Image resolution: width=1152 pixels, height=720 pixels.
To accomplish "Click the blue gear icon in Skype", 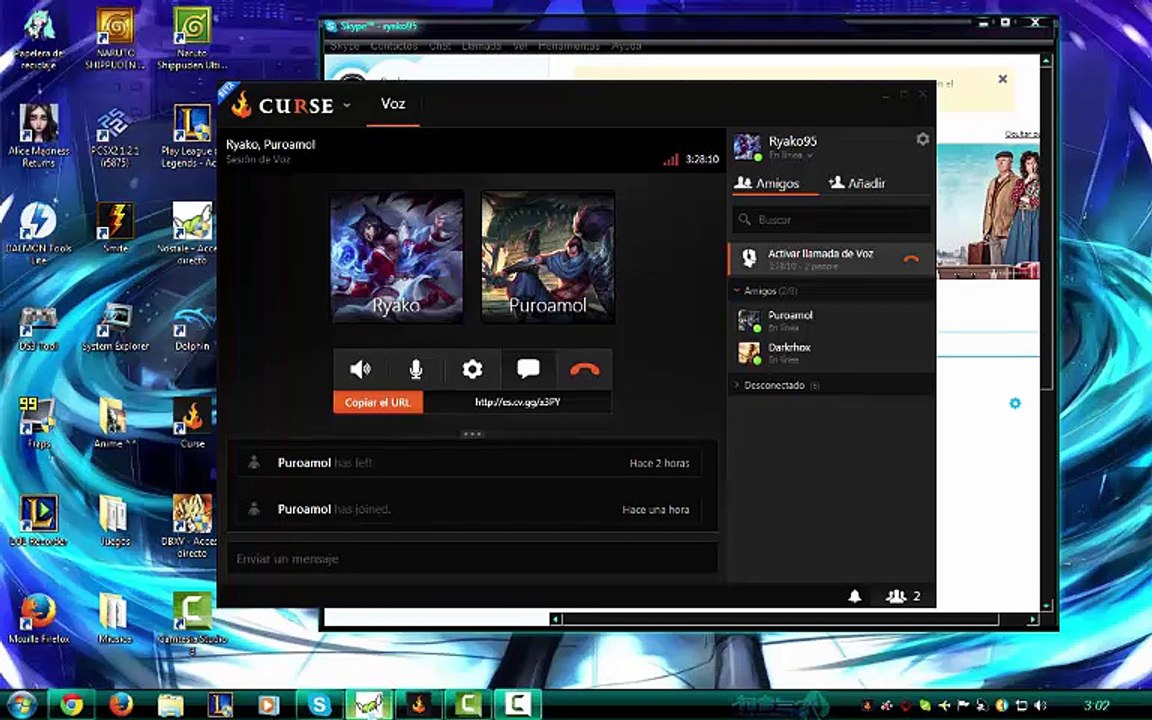I will (x=1015, y=403).
